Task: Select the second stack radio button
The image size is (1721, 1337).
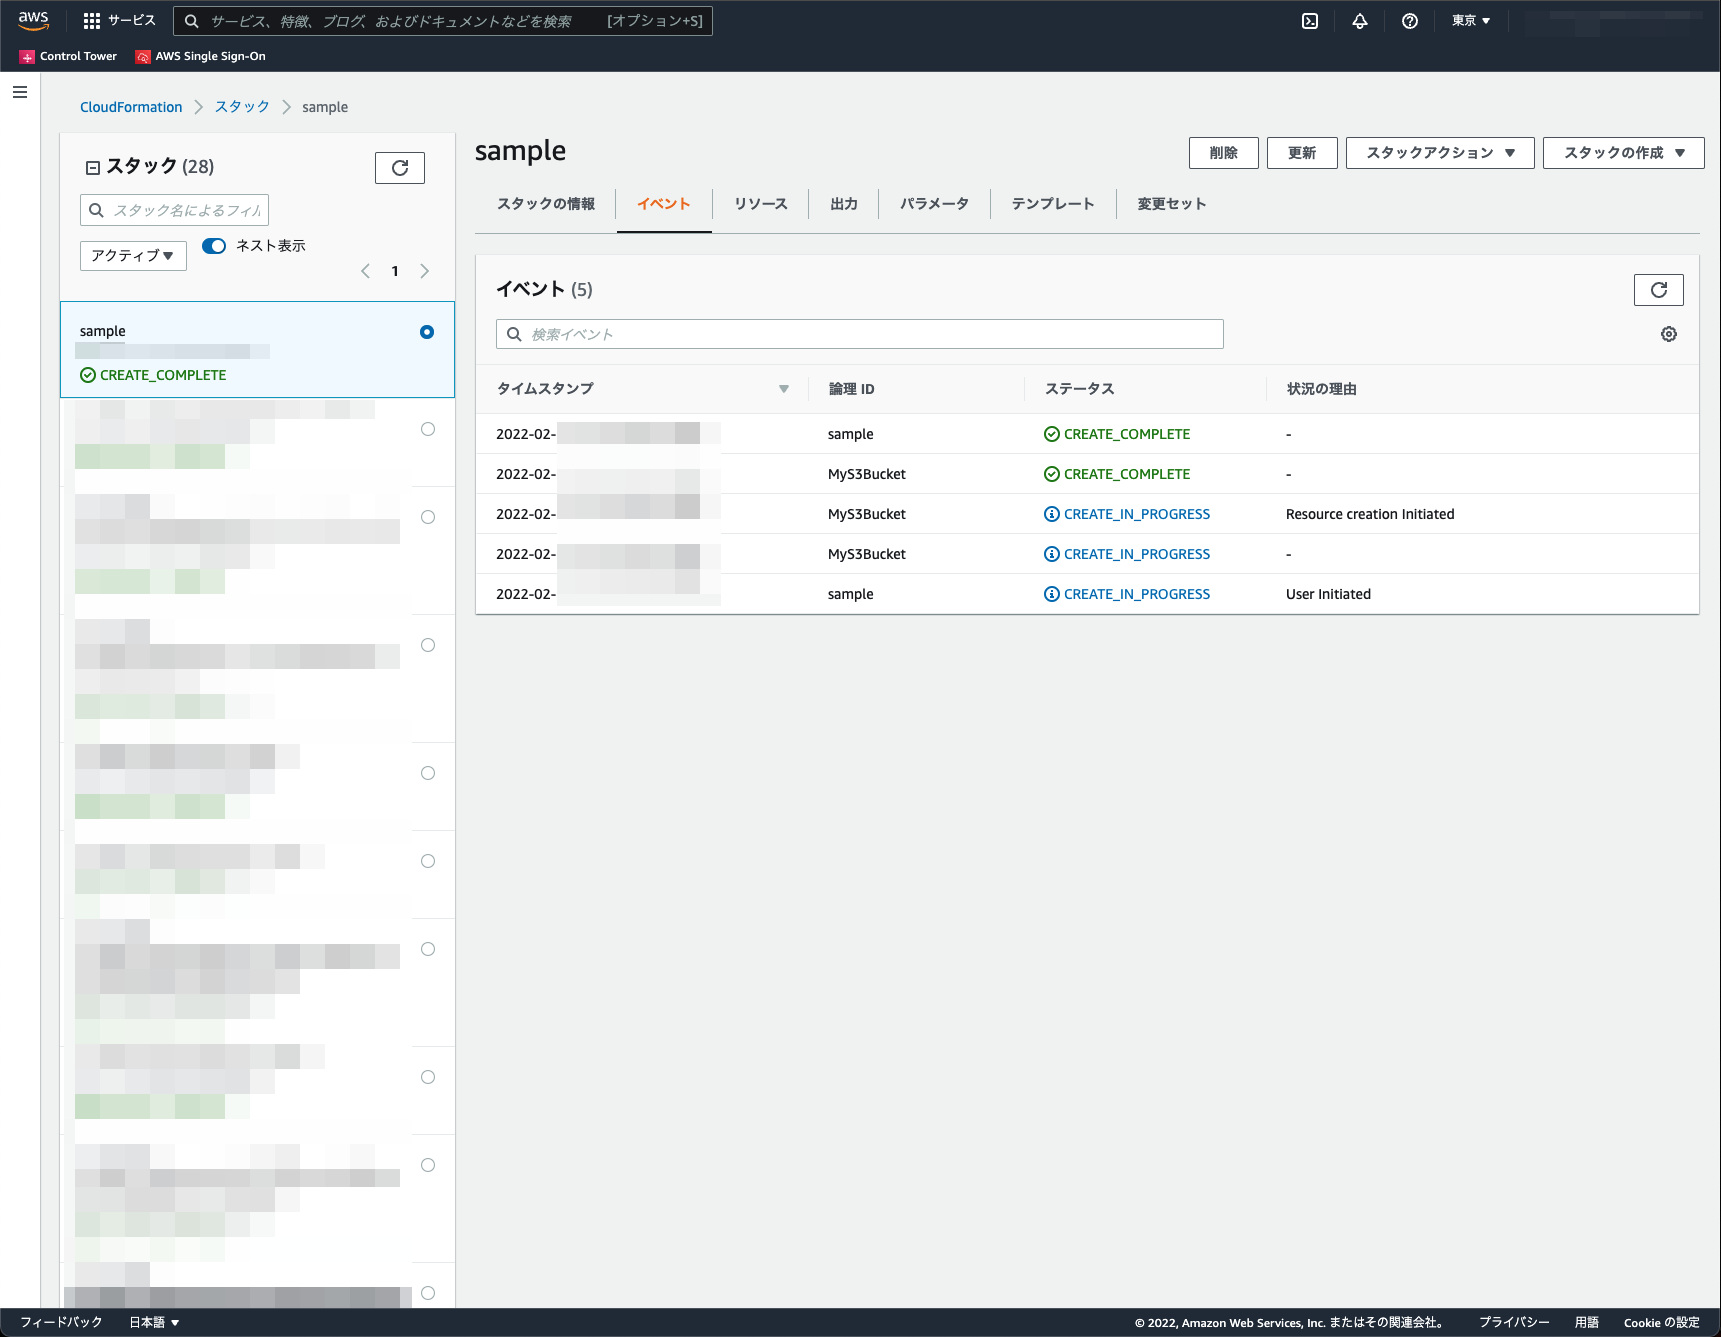Action: [x=428, y=429]
